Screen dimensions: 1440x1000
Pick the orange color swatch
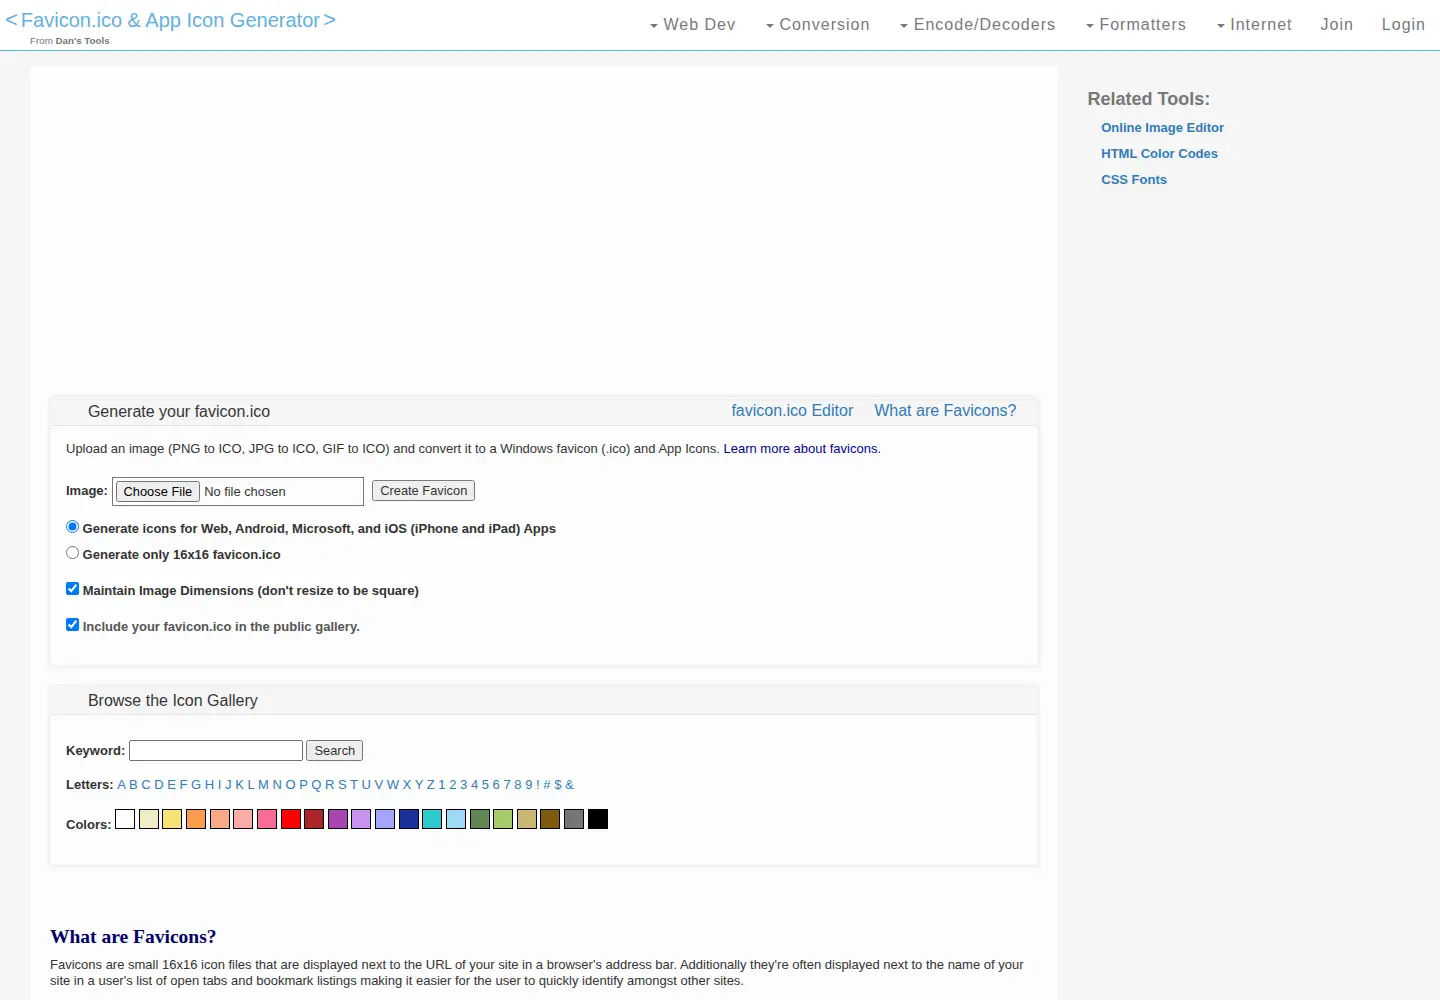pos(196,819)
